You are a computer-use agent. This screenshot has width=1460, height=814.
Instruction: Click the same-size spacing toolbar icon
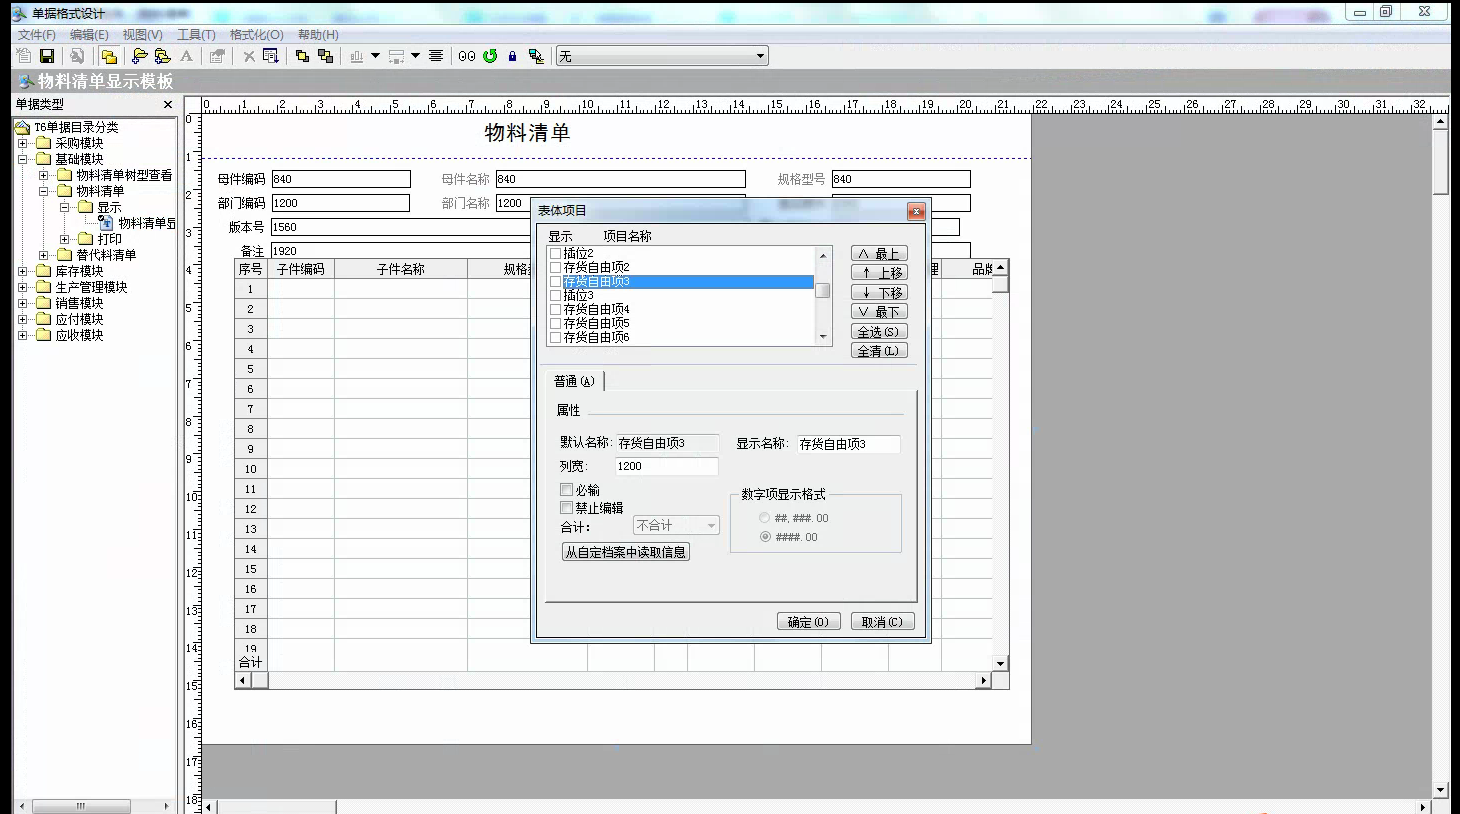coord(396,56)
